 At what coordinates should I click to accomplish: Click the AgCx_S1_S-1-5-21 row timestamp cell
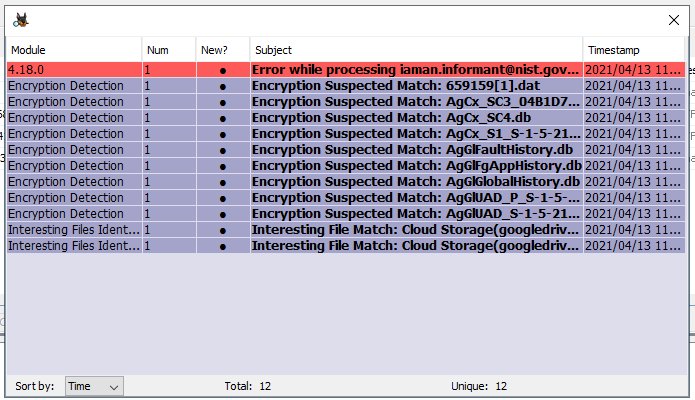[x=634, y=133]
